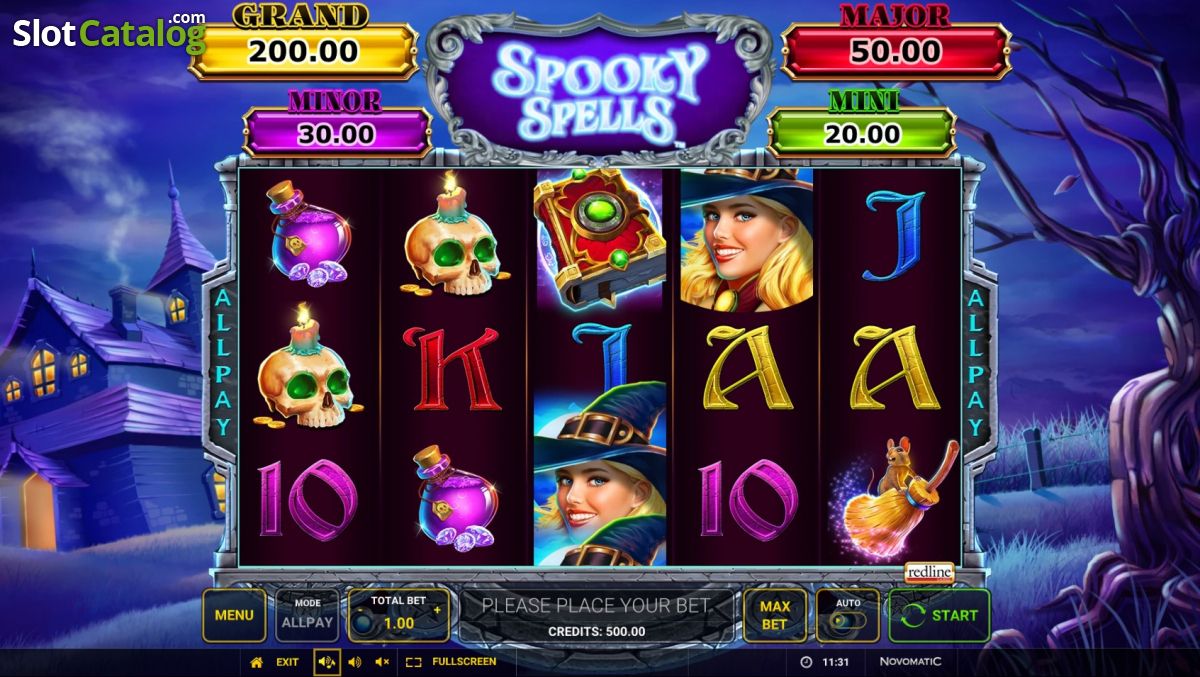
Task: Click the home icon in bottom bar
Action: [257, 662]
